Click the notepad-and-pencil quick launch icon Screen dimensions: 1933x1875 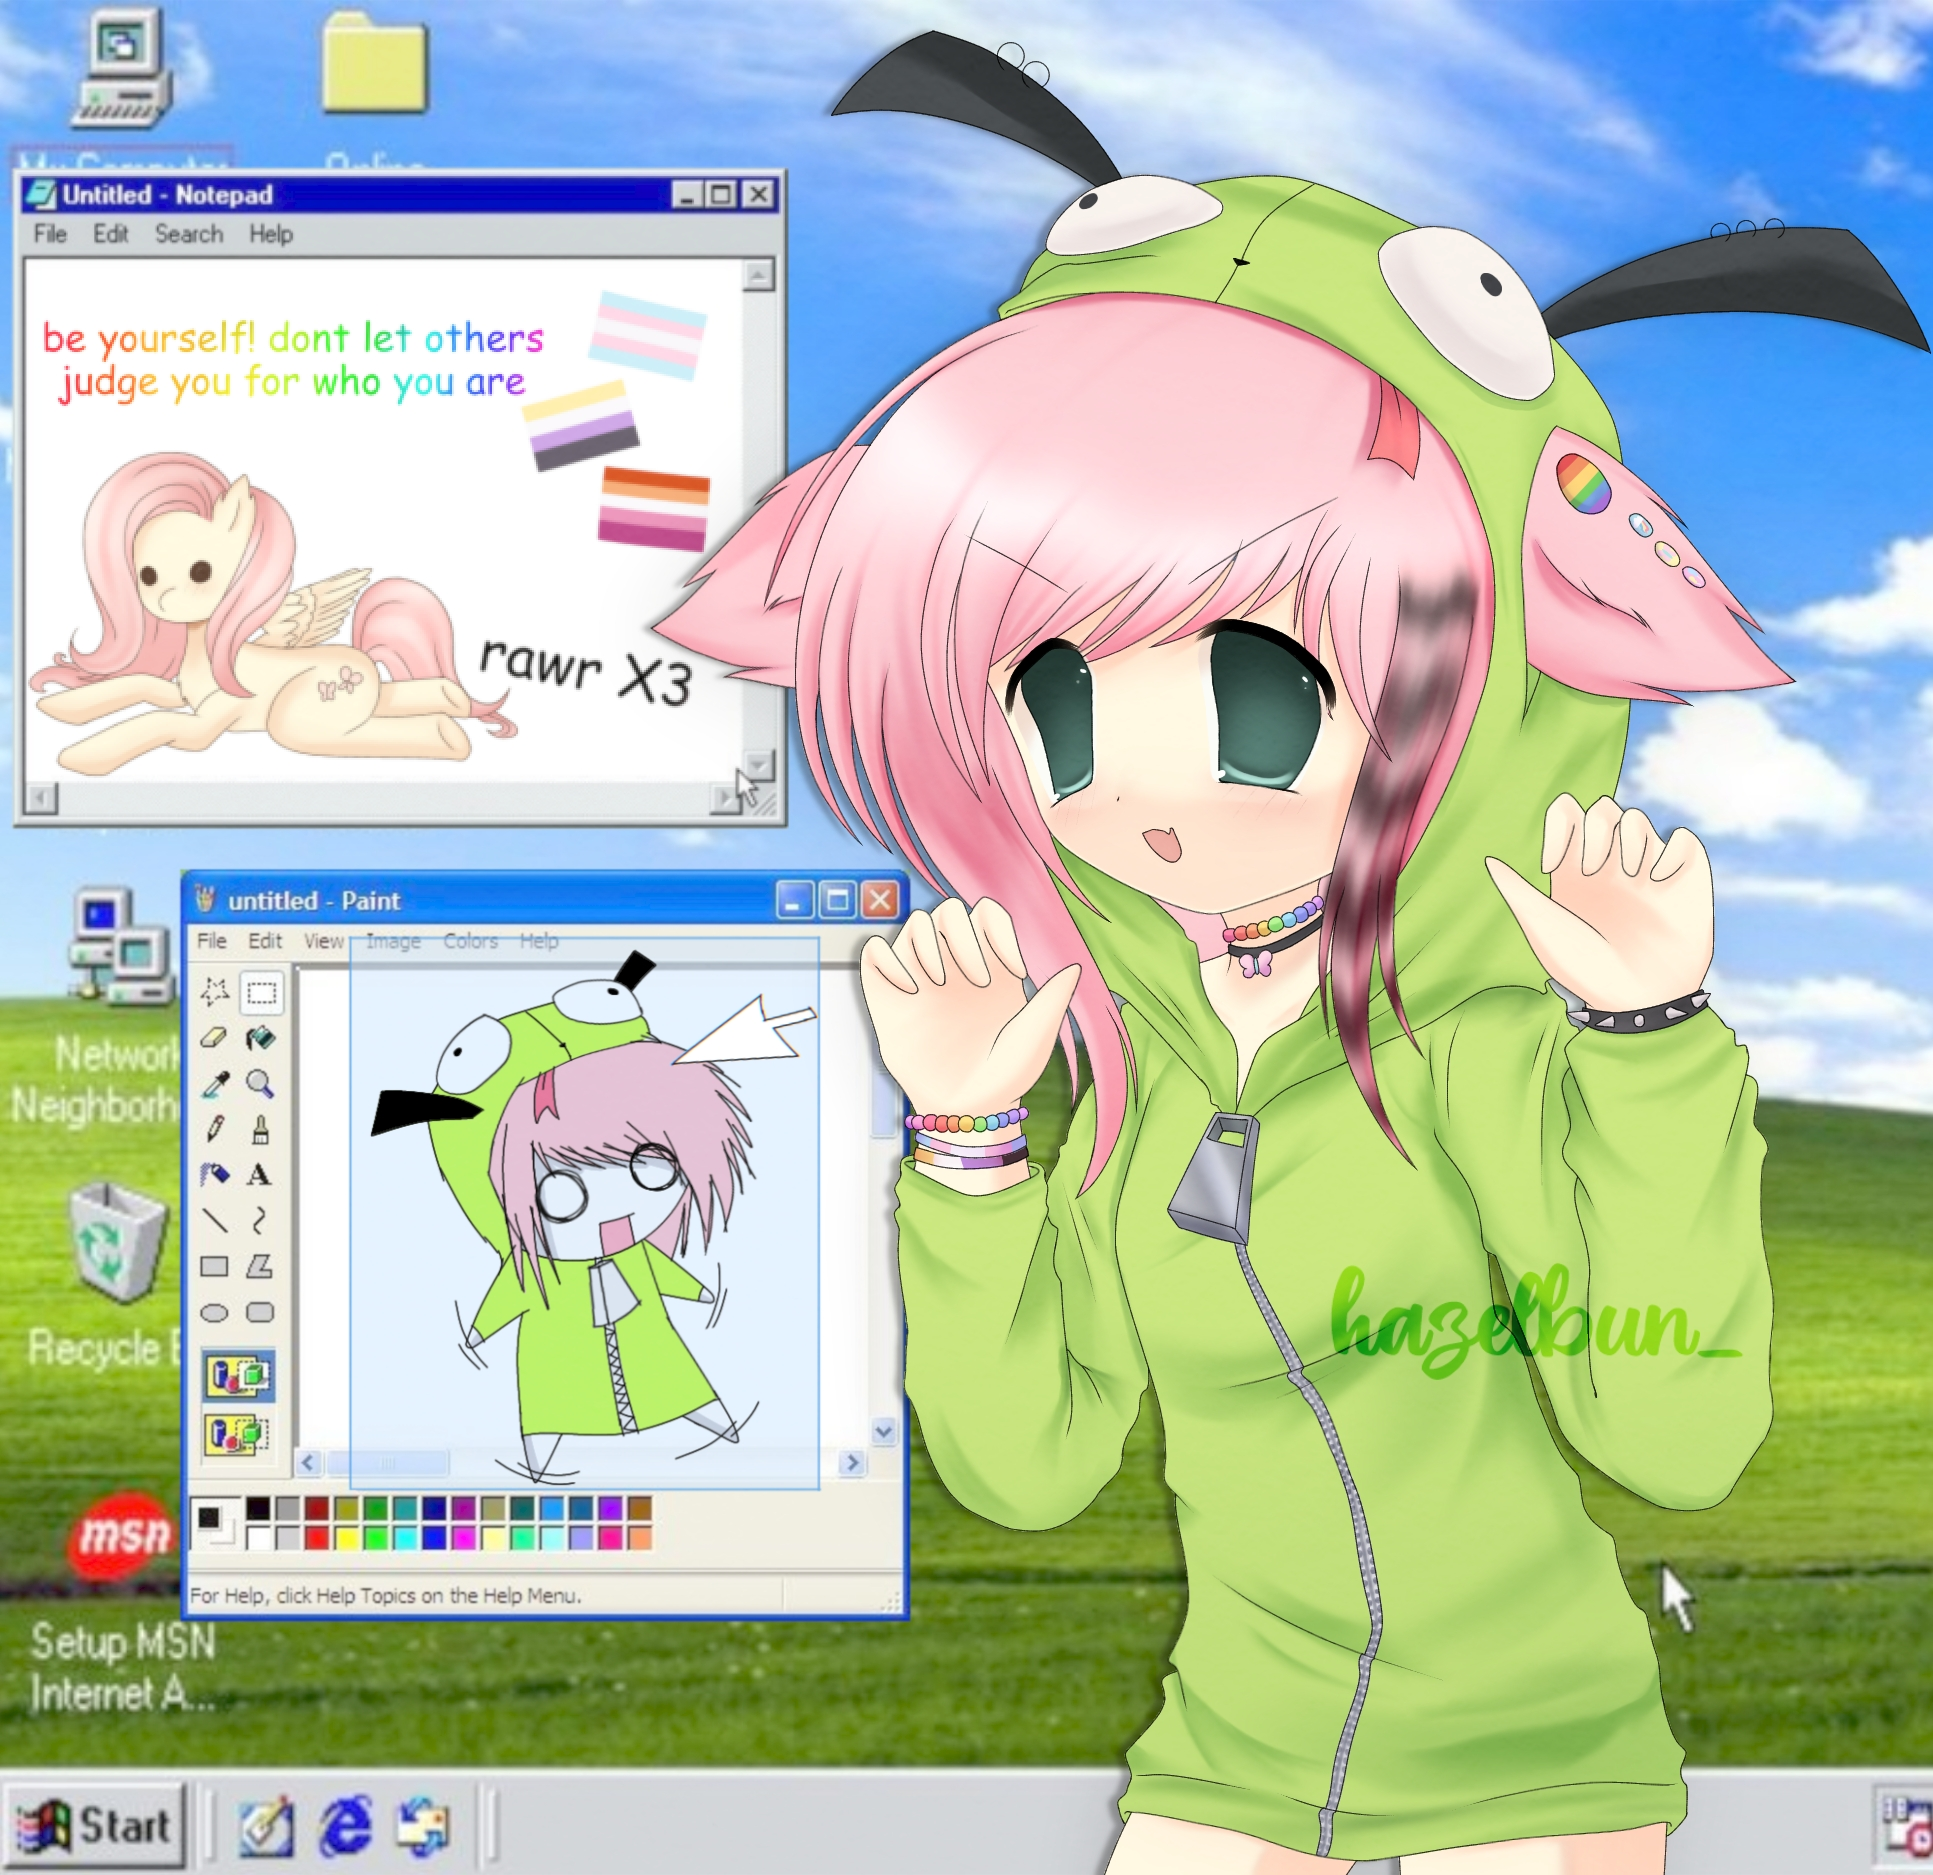266,1826
